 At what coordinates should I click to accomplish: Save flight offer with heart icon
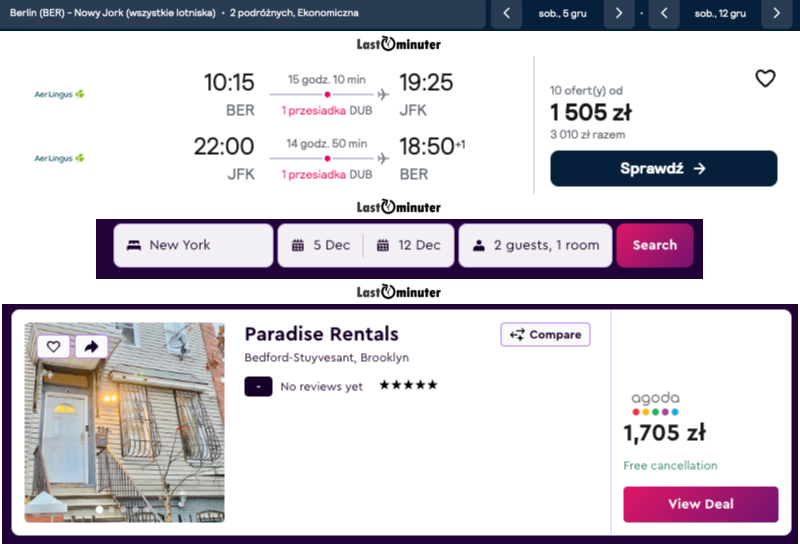click(x=765, y=79)
